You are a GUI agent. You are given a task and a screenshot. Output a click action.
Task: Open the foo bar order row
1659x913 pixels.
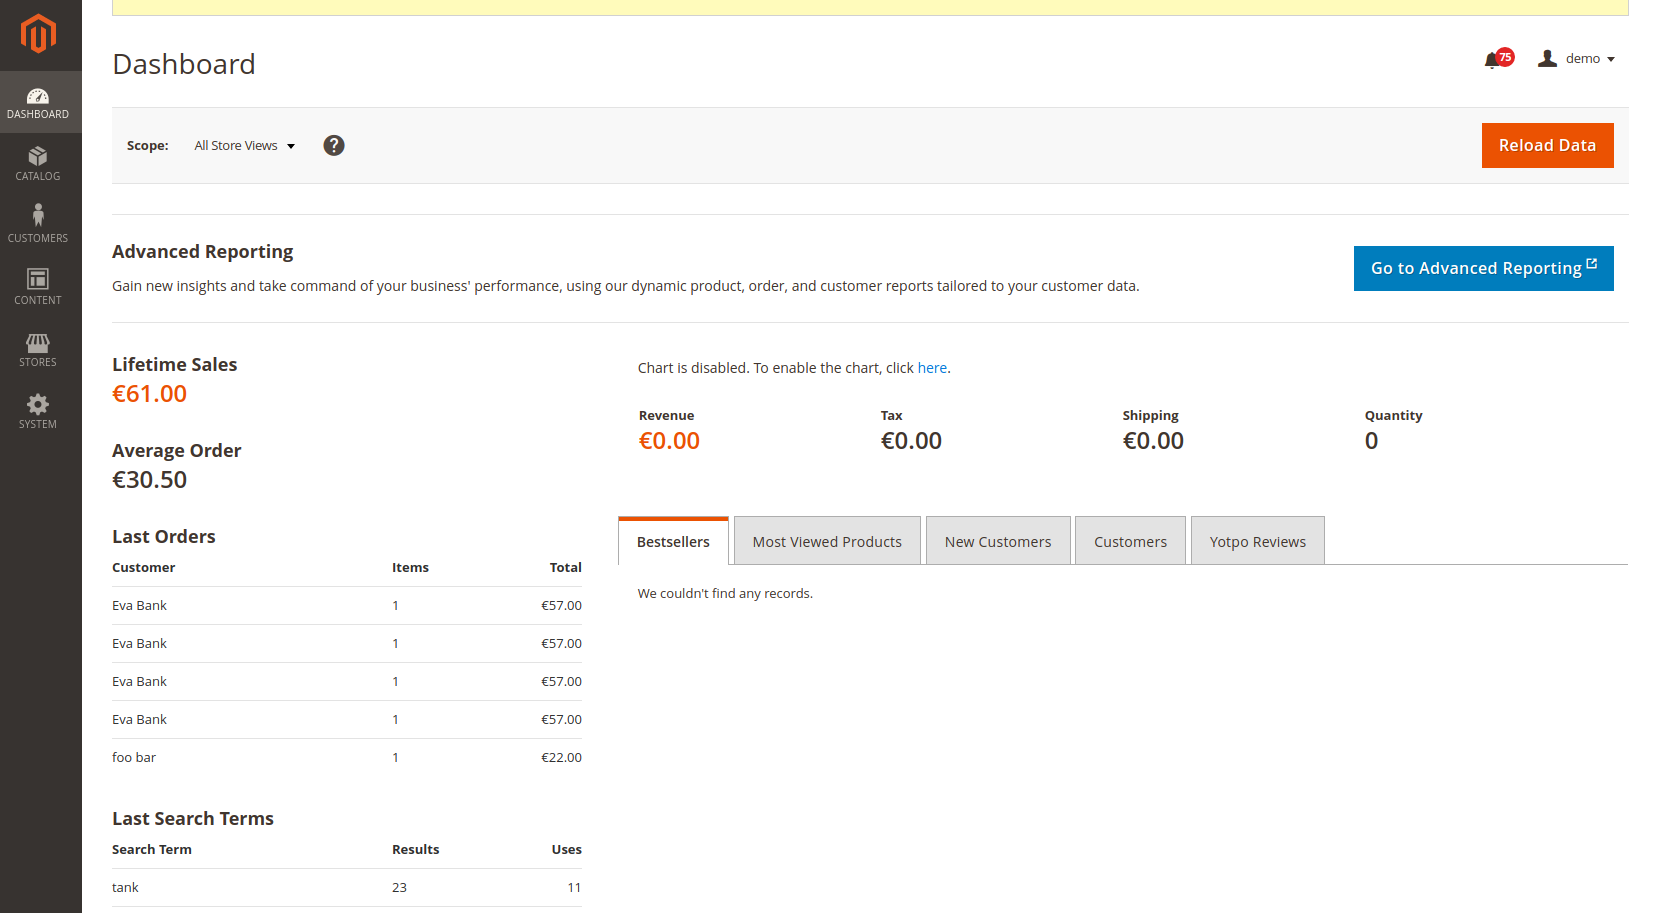click(346, 758)
